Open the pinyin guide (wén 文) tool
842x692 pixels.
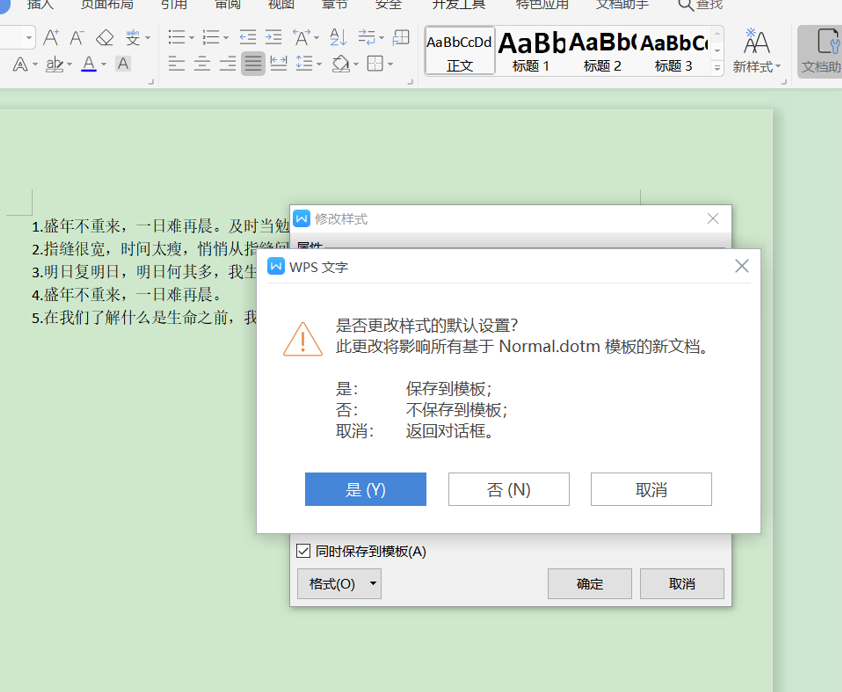click(133, 38)
